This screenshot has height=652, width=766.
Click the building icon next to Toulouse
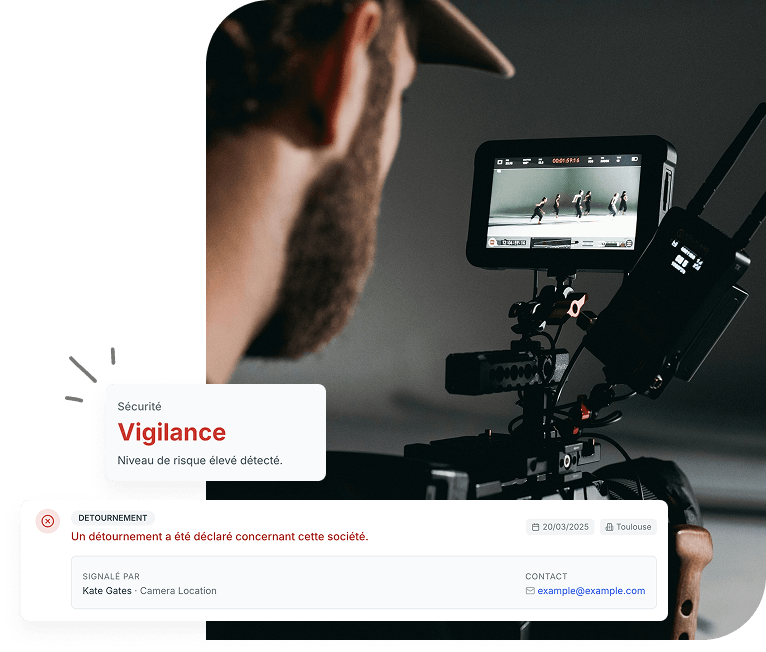tap(609, 527)
